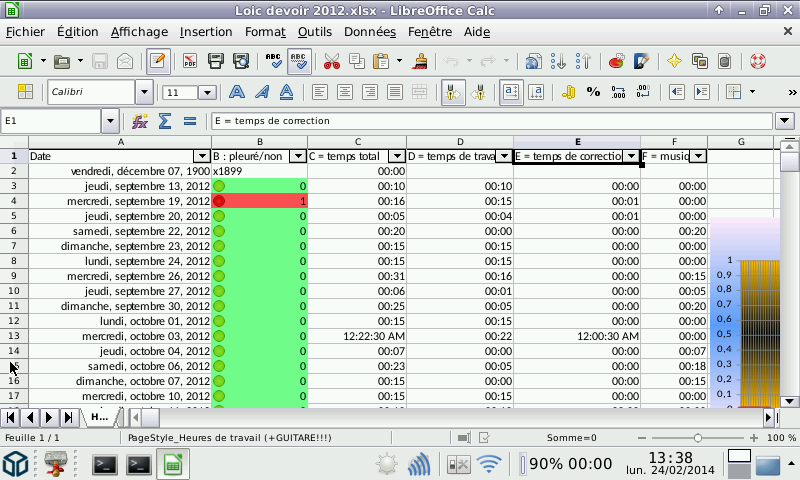Click the formula input line
The width and height of the screenshot is (800, 480).
coord(492,121)
